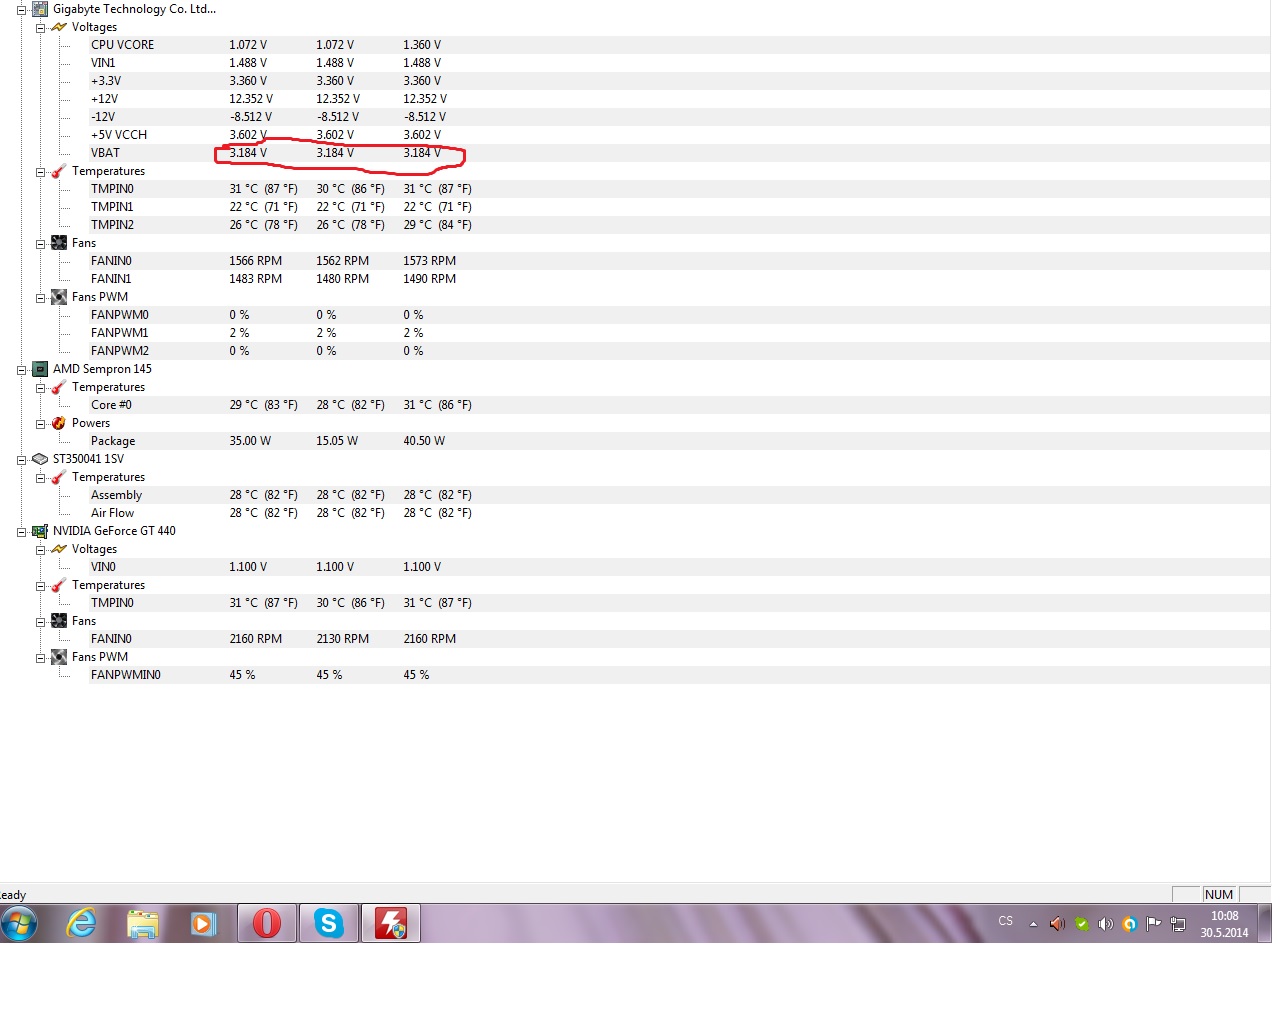
Task: Select the FANPWMIN0 row label
Action: coord(126,675)
